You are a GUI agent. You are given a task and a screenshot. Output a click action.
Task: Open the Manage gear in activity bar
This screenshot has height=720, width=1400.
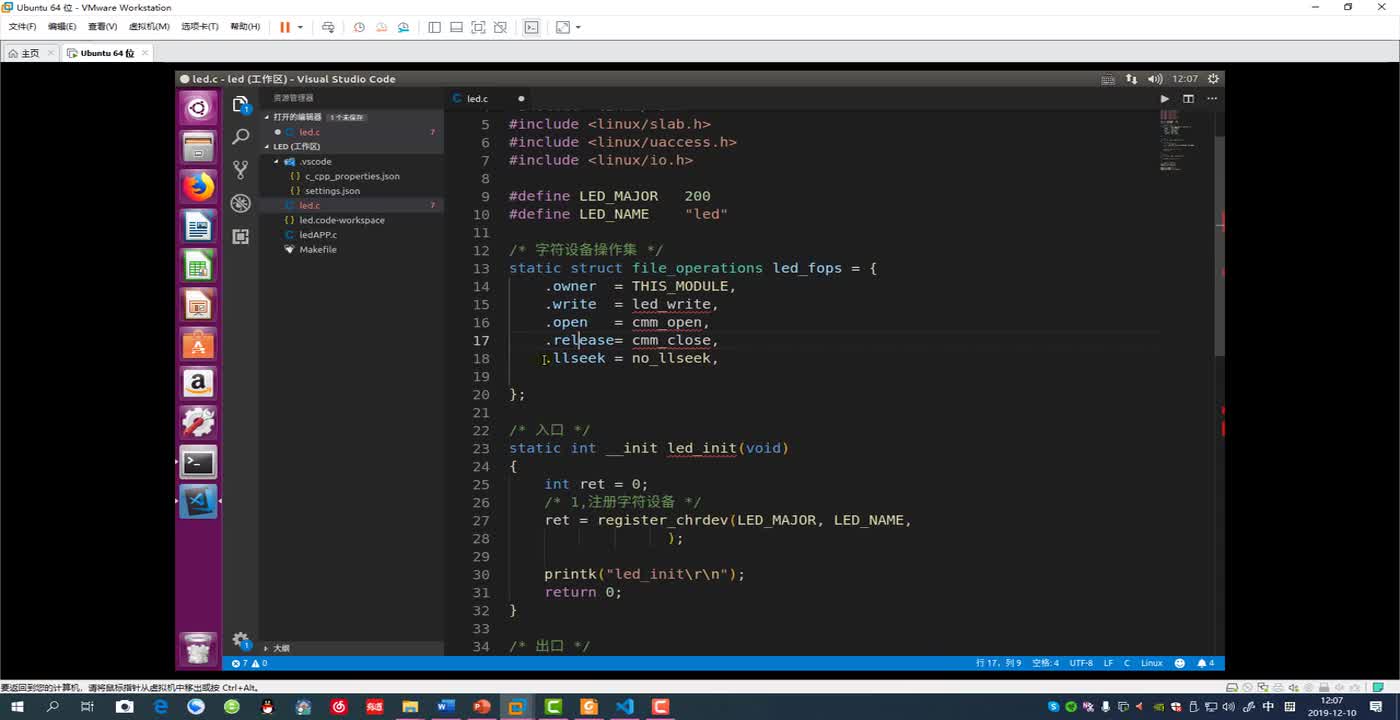pos(240,639)
